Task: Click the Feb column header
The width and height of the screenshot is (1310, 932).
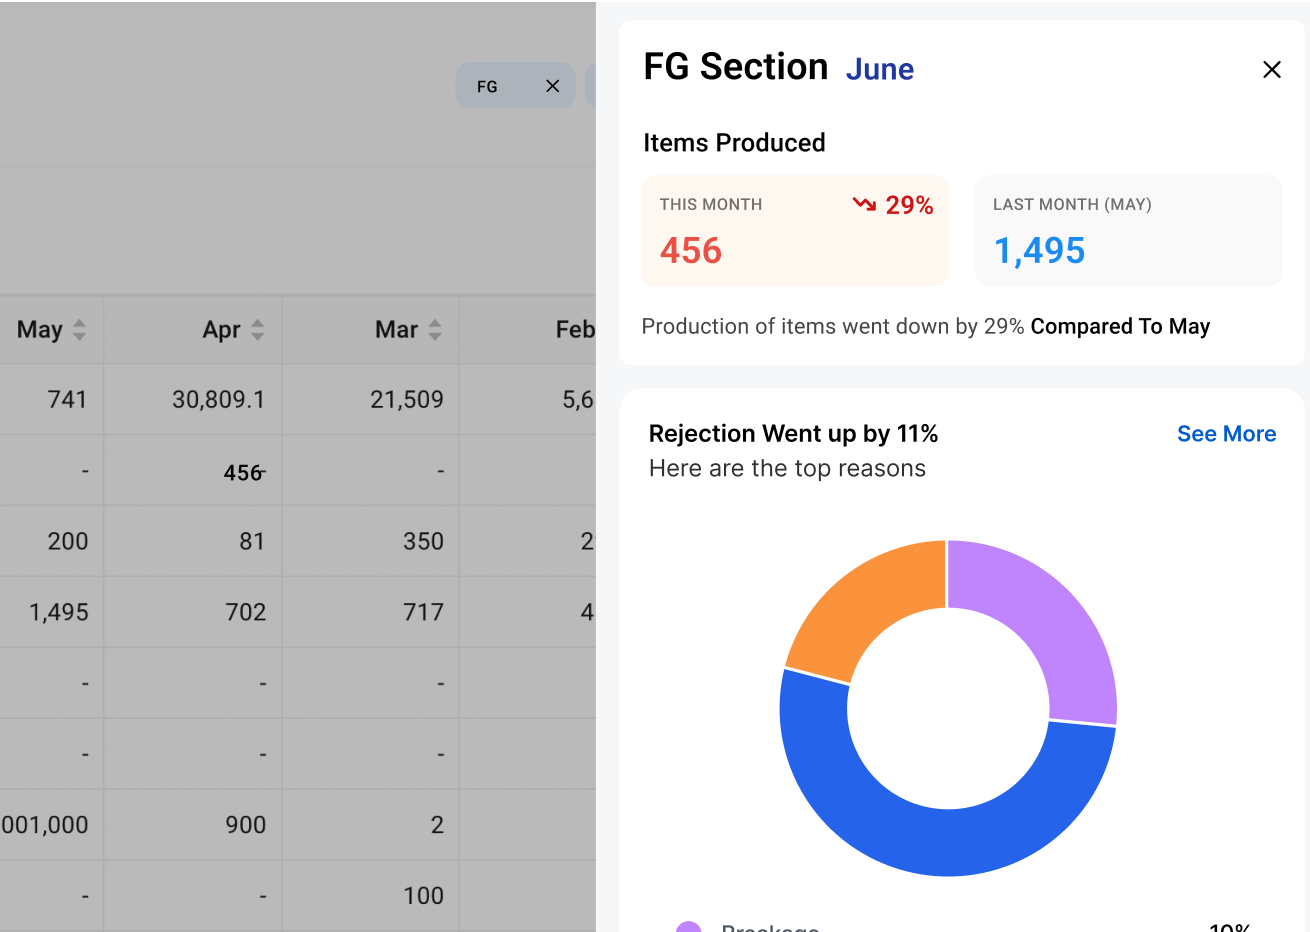Action: [574, 329]
